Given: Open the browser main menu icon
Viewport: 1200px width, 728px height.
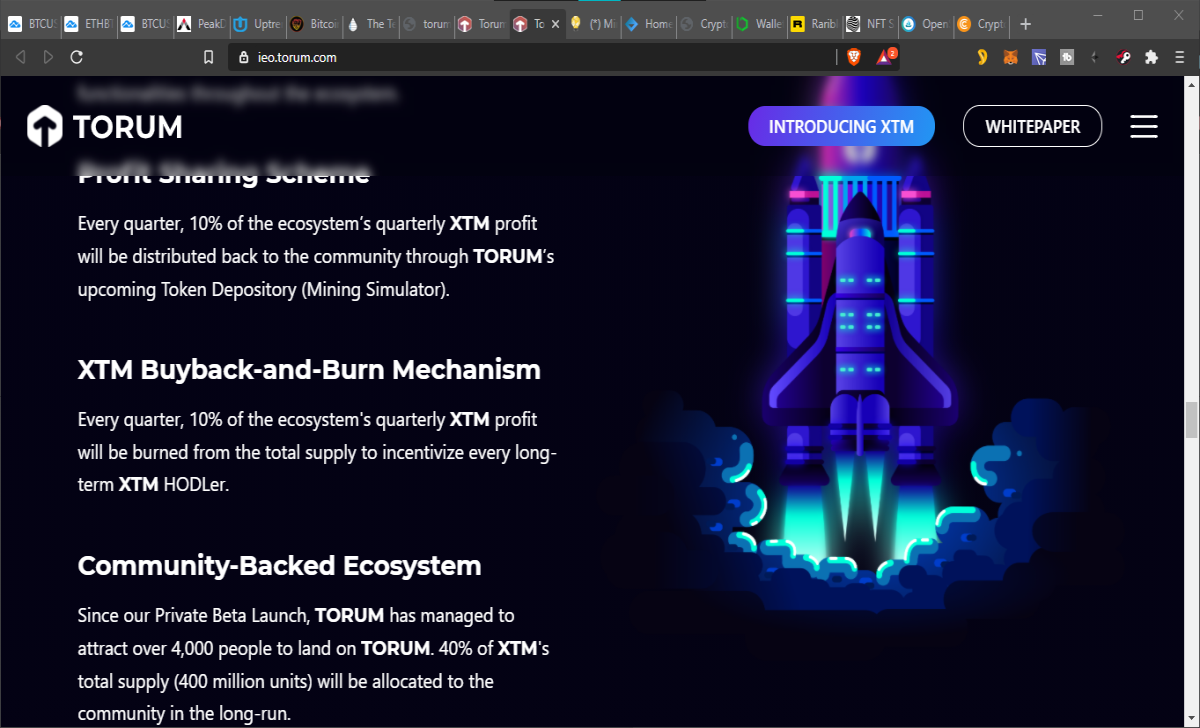Looking at the screenshot, I should coord(1180,58).
